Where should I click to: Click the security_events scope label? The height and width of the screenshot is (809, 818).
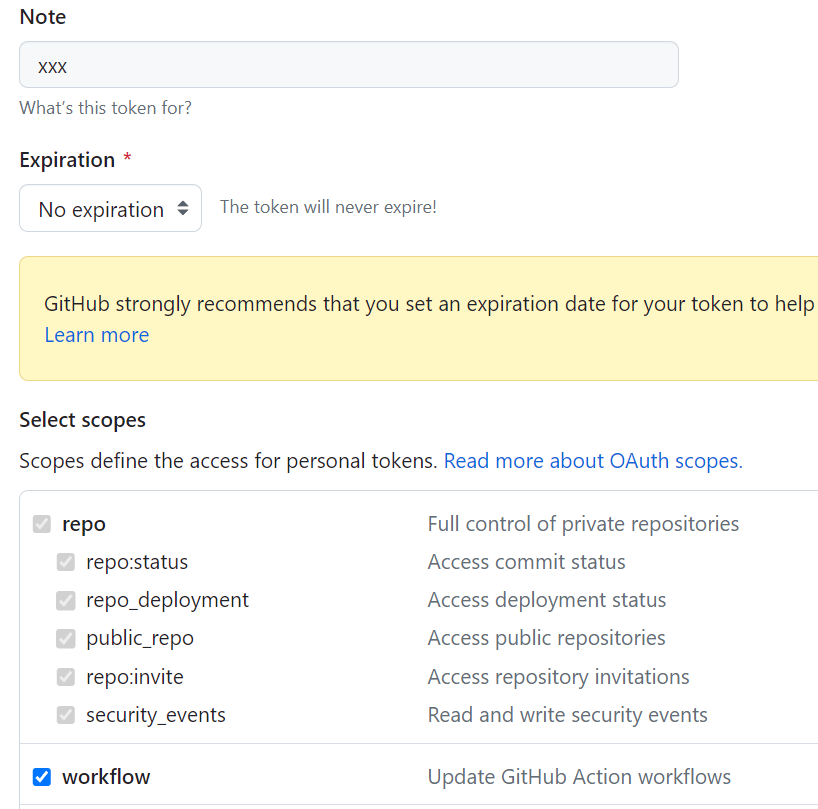(156, 715)
